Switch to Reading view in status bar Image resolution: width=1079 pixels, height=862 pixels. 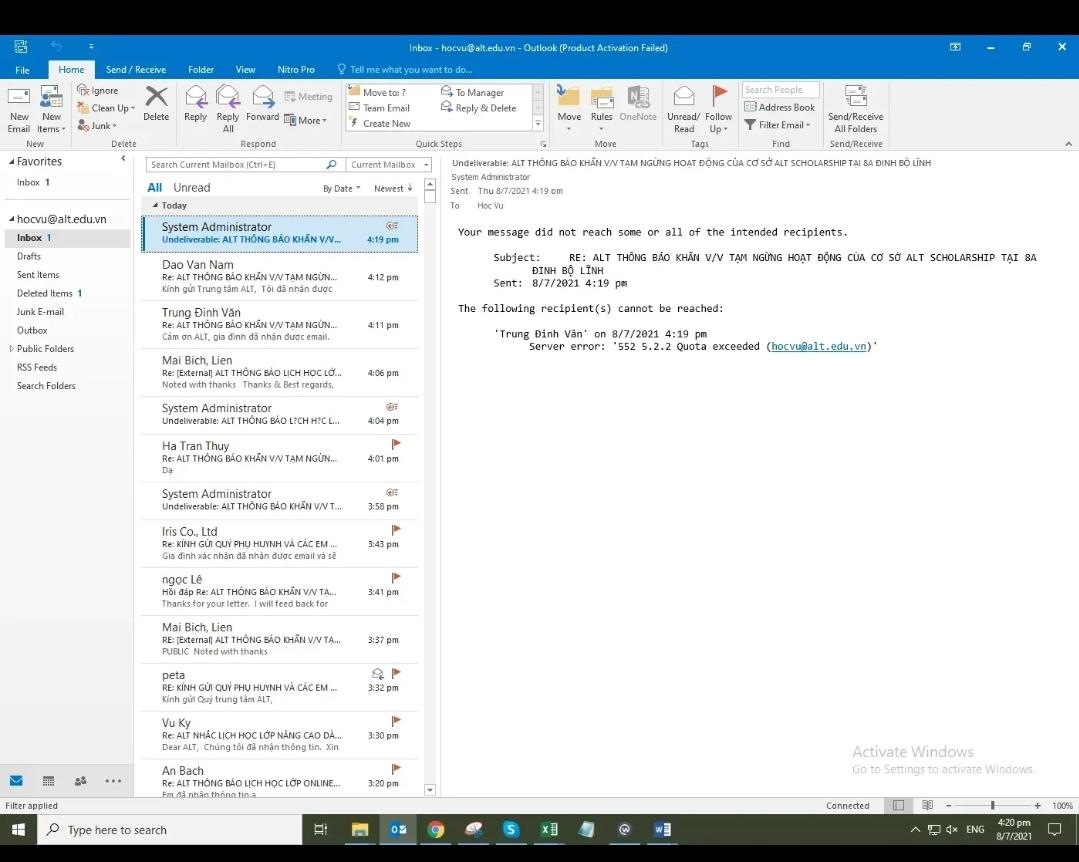tap(927, 806)
